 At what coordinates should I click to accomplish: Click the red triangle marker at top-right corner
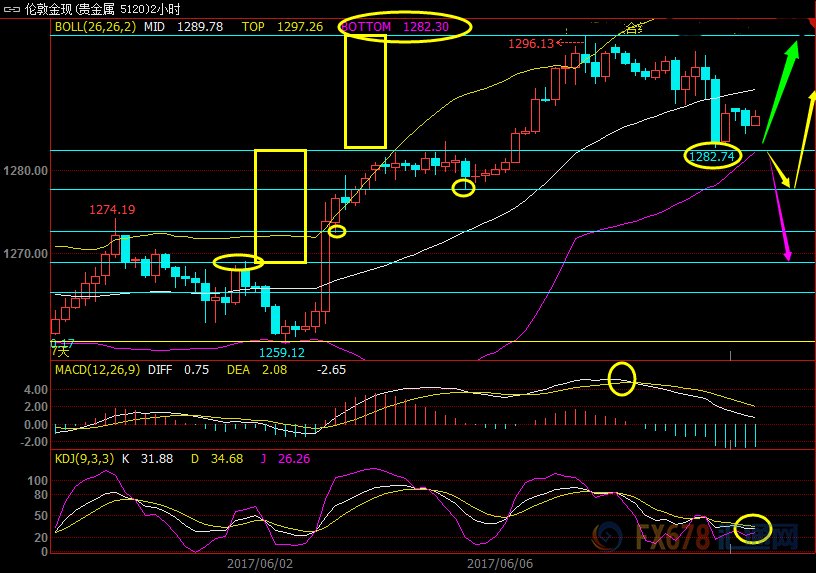tap(810, 22)
